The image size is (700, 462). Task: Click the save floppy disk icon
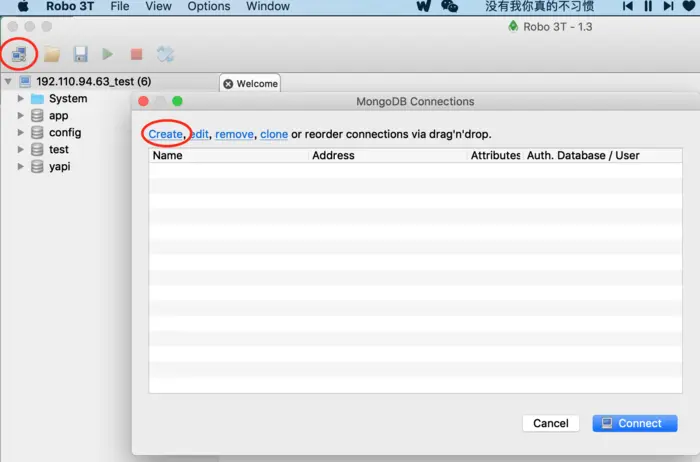pyautogui.click(x=80, y=54)
